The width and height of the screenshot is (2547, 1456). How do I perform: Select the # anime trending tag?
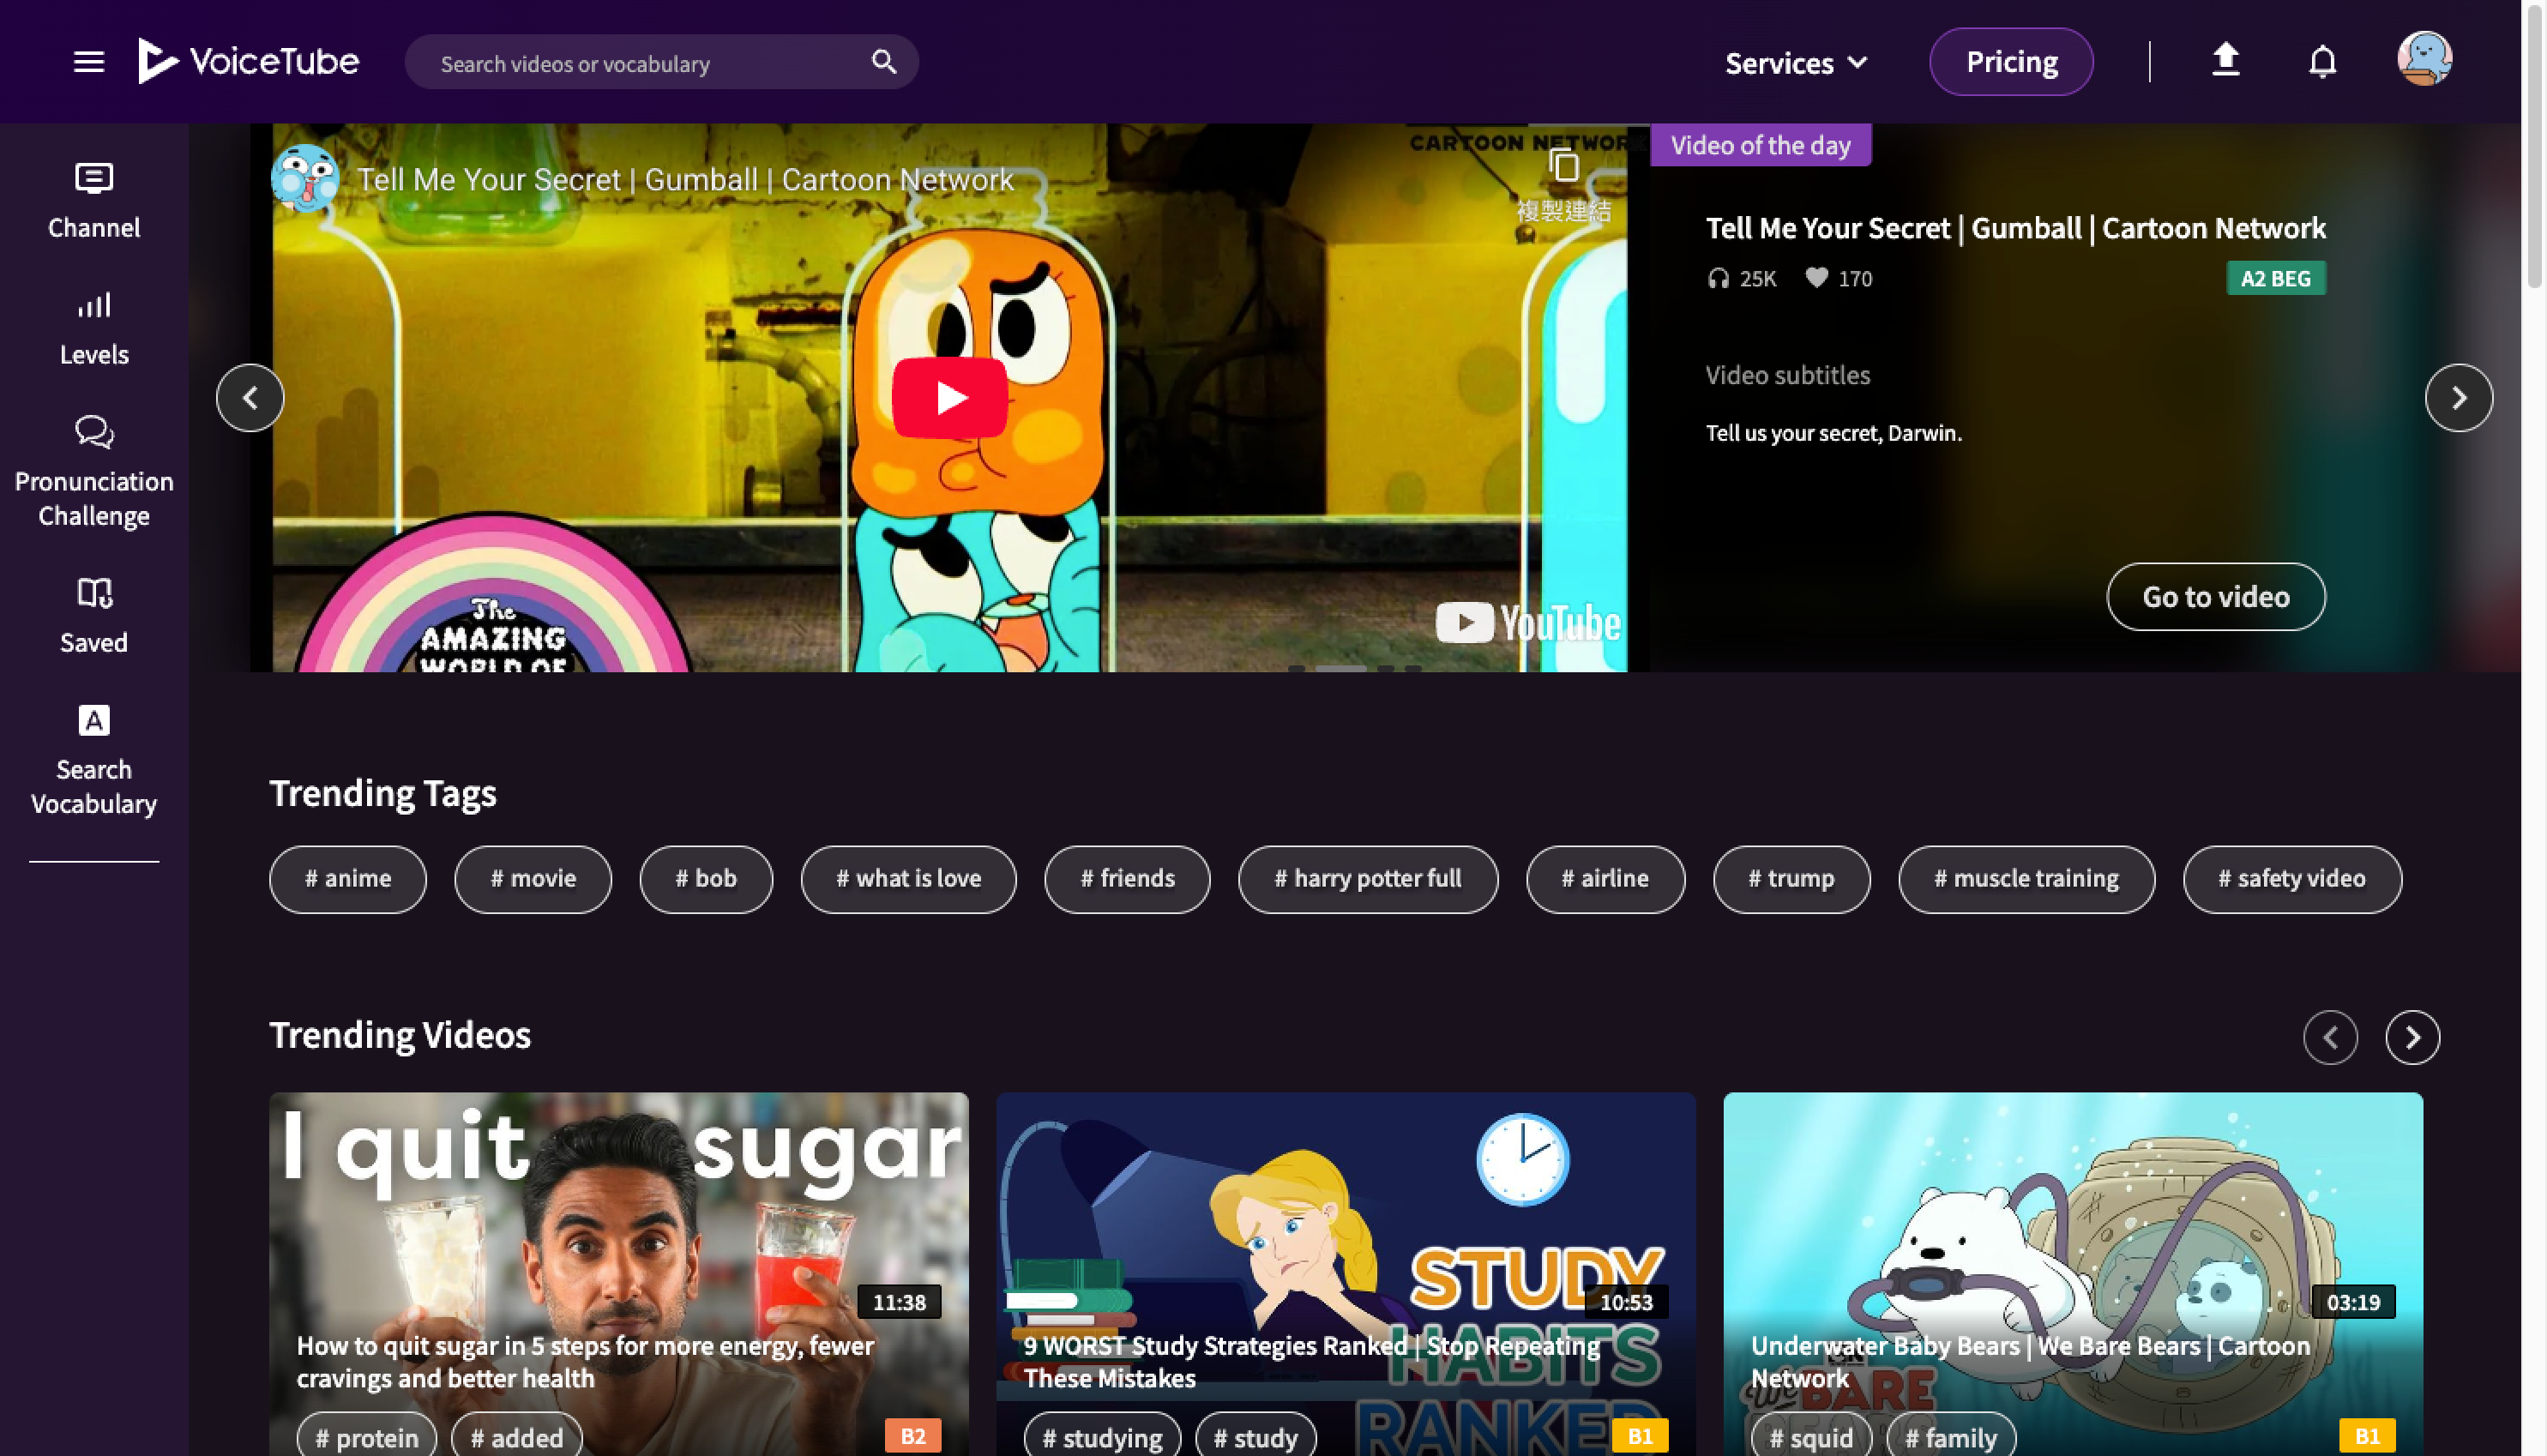point(347,879)
